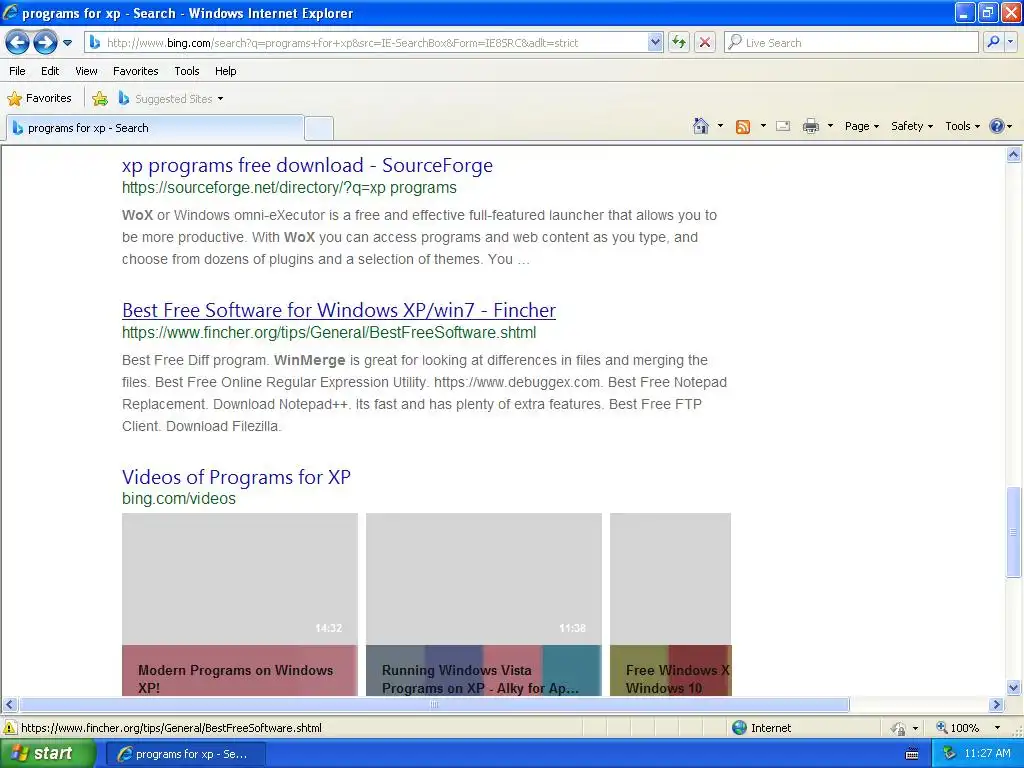Click the 'programs for xp - Se...' taskbar button

click(x=185, y=754)
